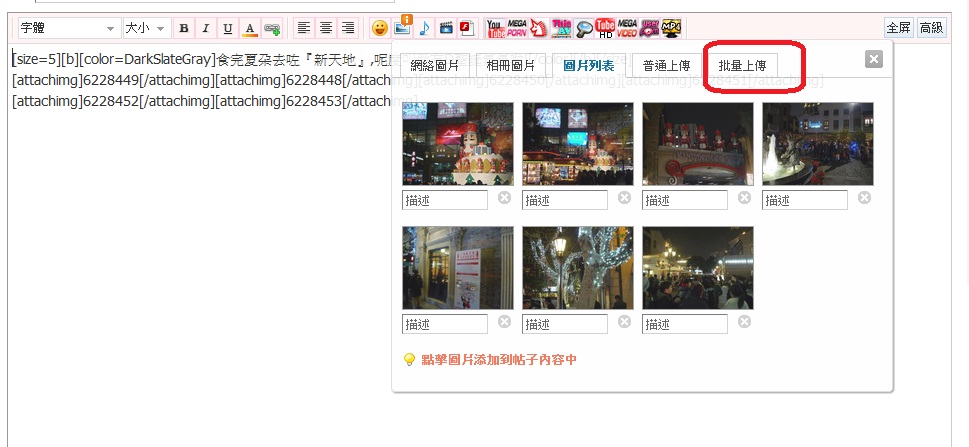Switch to 批量上傳 tab

pyautogui.click(x=742, y=66)
